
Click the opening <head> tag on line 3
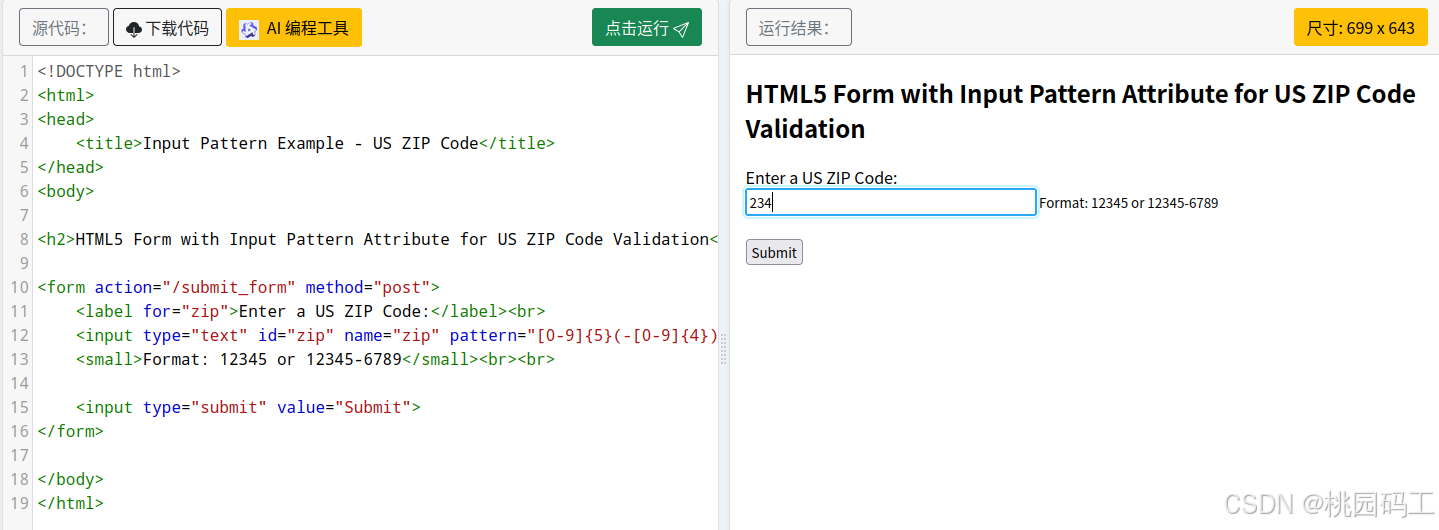pyautogui.click(x=66, y=119)
